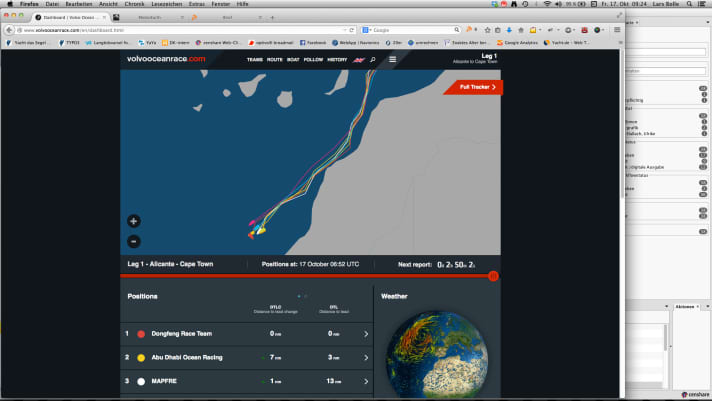This screenshot has height=401, width=712.
Task: Click the orange feed icon beside search bar
Action: tap(470, 30)
